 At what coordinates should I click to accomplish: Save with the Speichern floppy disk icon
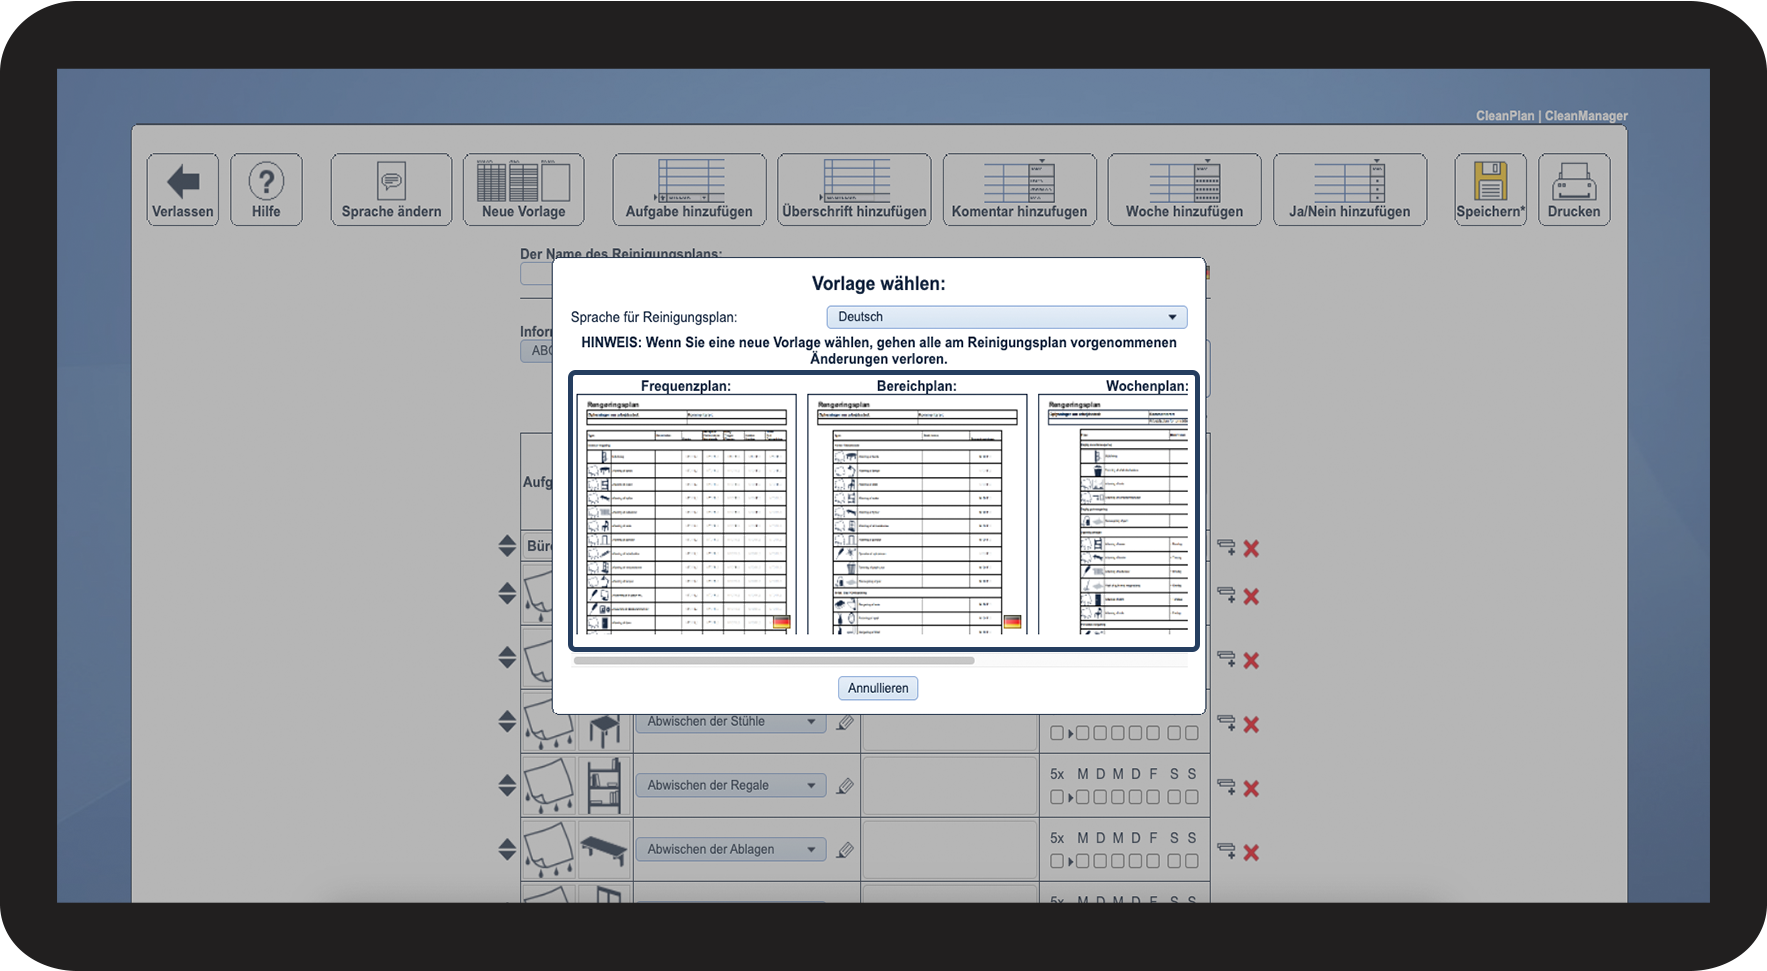1490,181
